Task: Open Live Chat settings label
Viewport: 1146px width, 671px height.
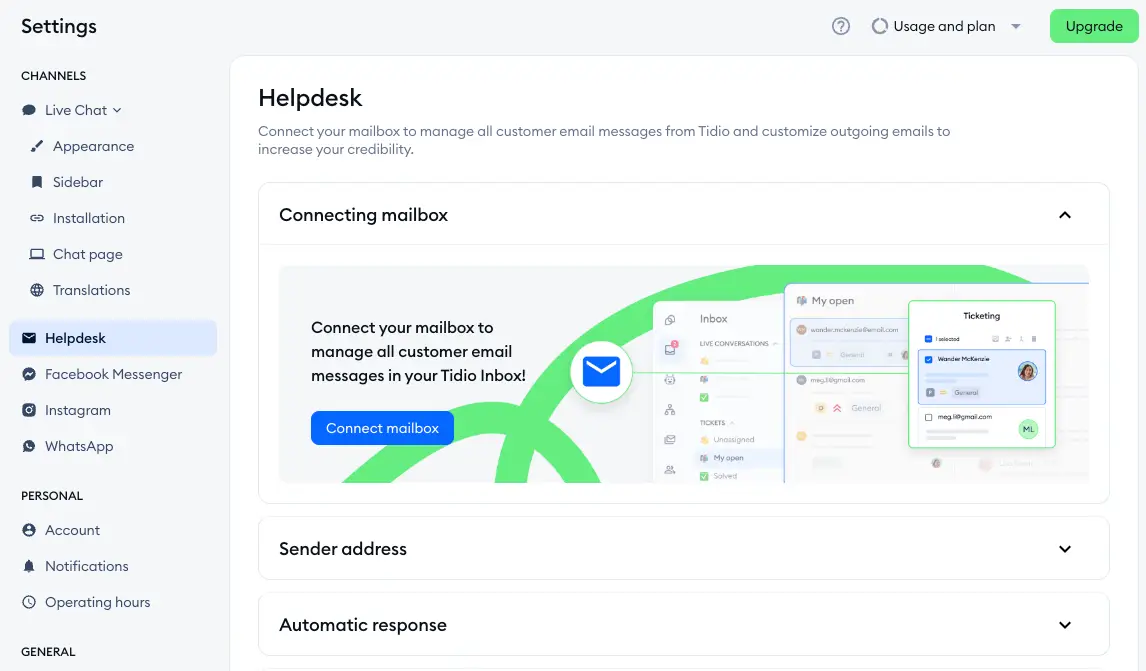Action: click(76, 110)
